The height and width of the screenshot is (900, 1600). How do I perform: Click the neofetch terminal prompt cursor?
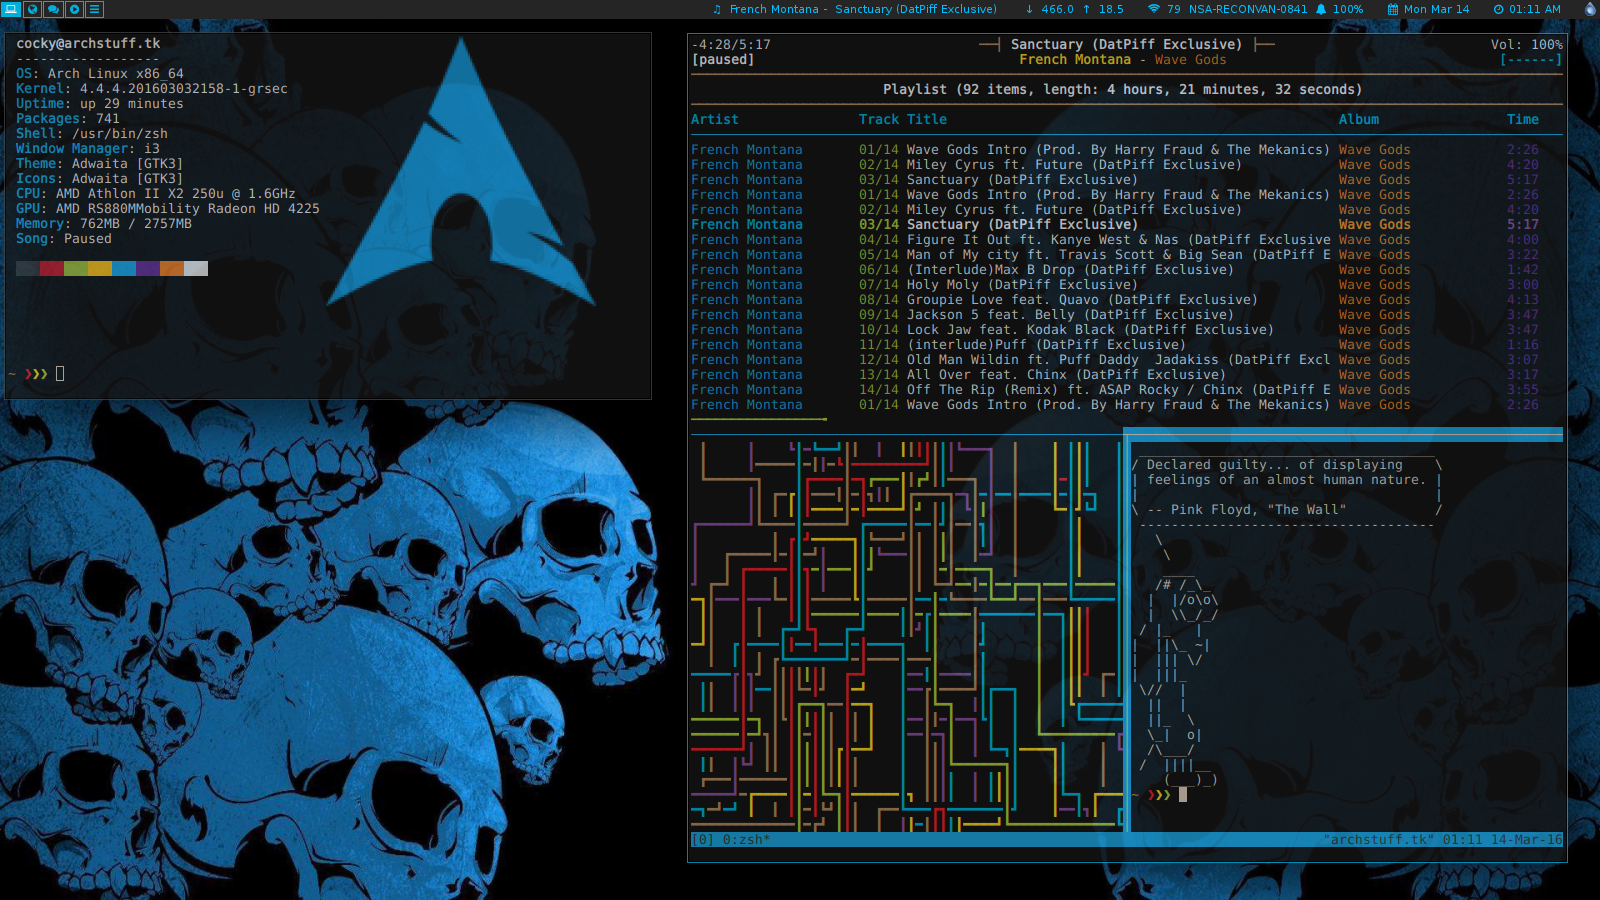[x=60, y=374]
